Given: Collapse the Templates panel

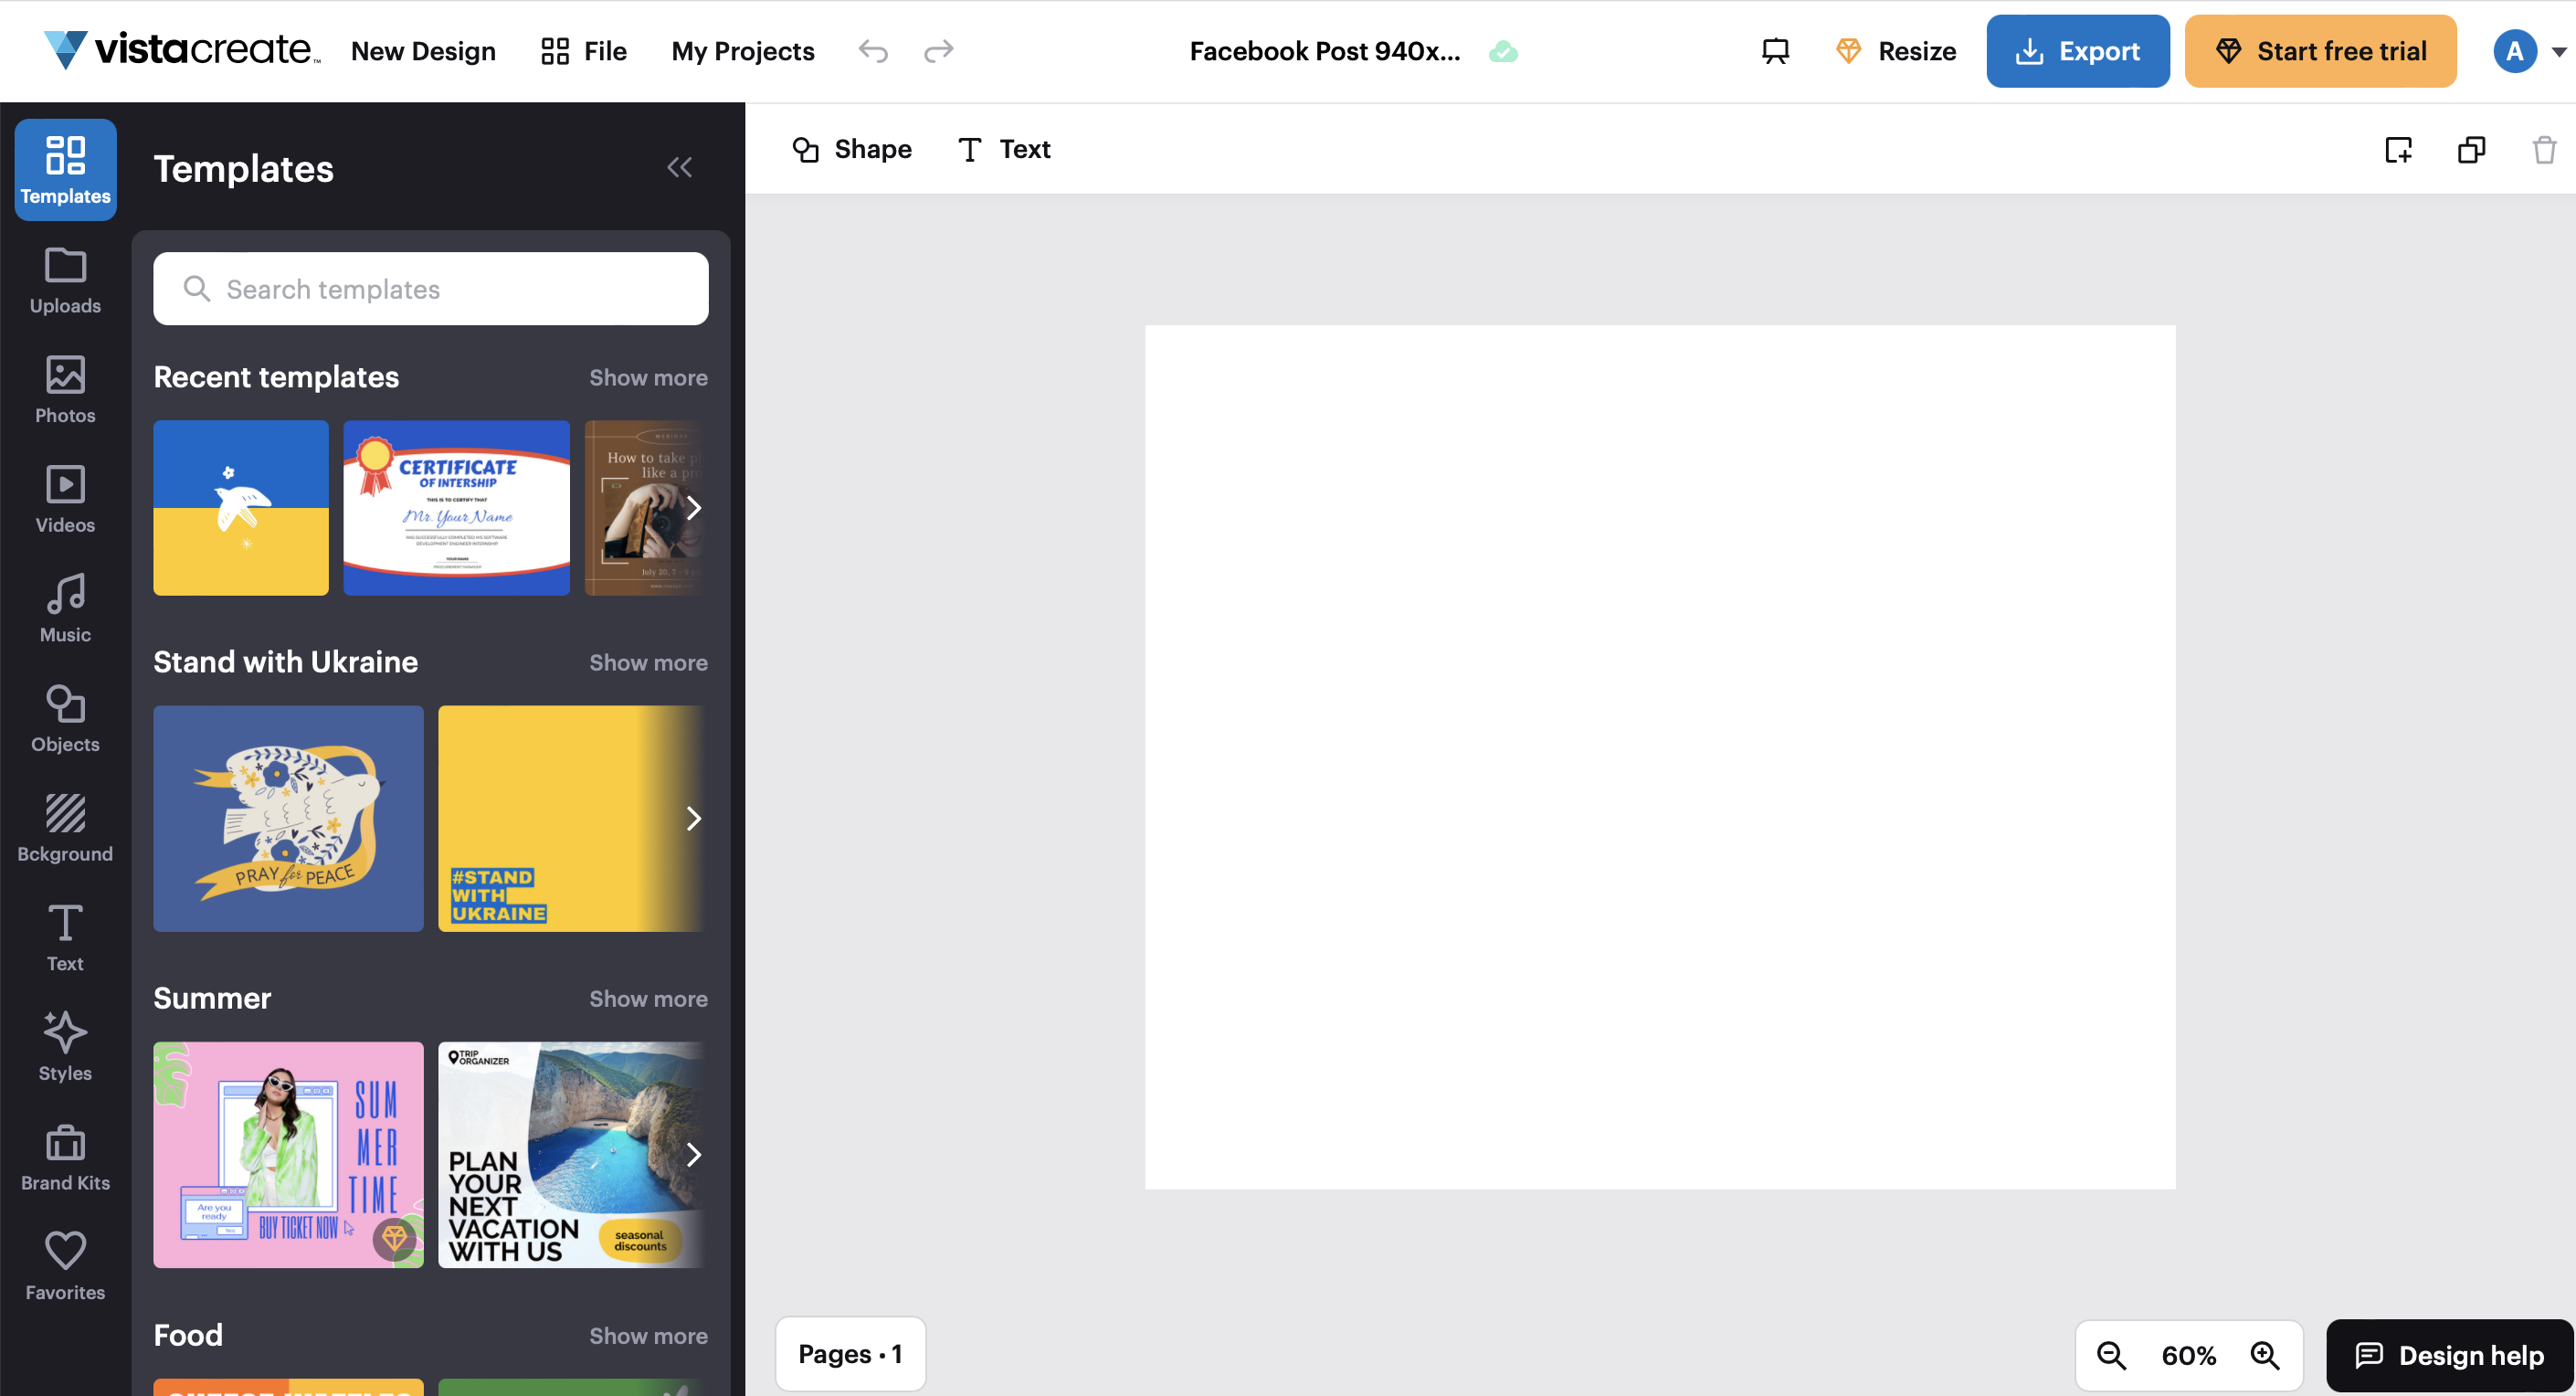Looking at the screenshot, I should pyautogui.click(x=680, y=168).
